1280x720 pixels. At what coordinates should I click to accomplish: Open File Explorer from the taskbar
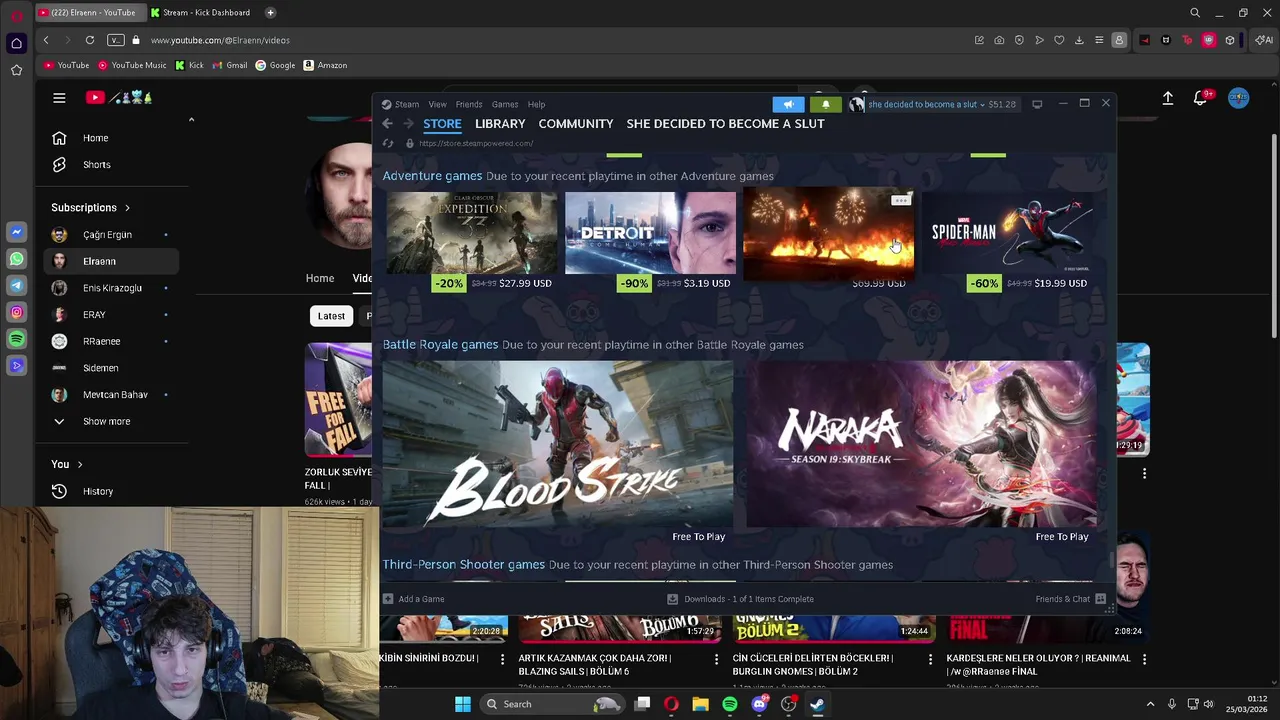click(700, 704)
